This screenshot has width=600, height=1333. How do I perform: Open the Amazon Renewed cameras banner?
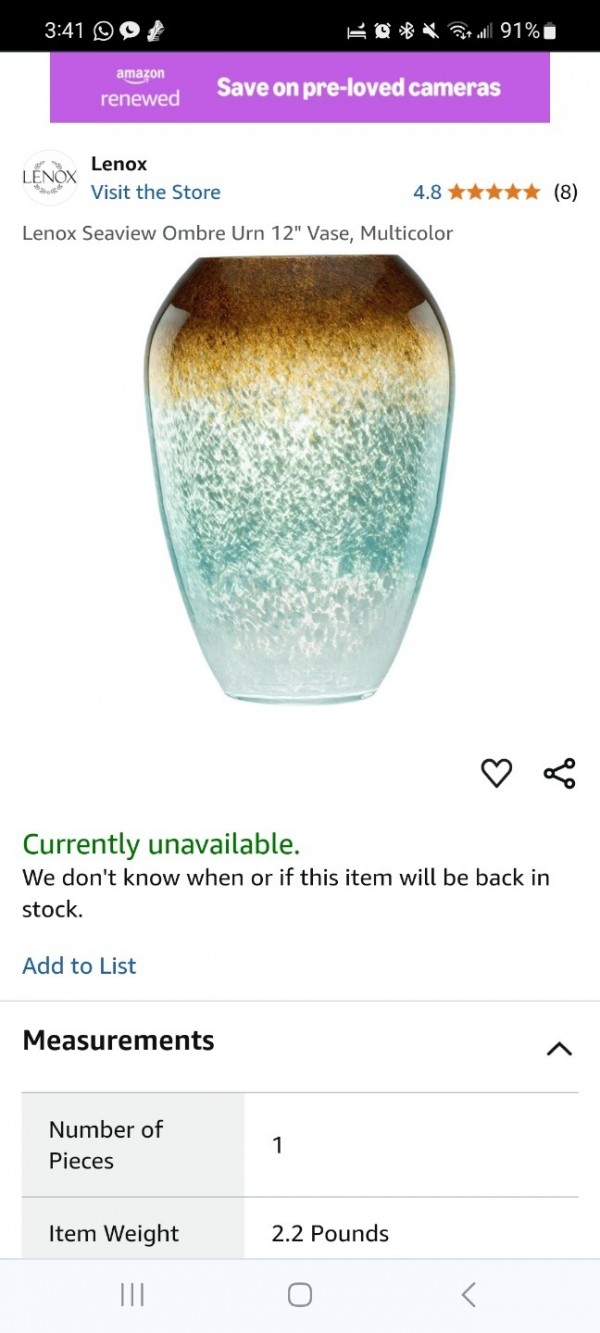pyautogui.click(x=300, y=87)
